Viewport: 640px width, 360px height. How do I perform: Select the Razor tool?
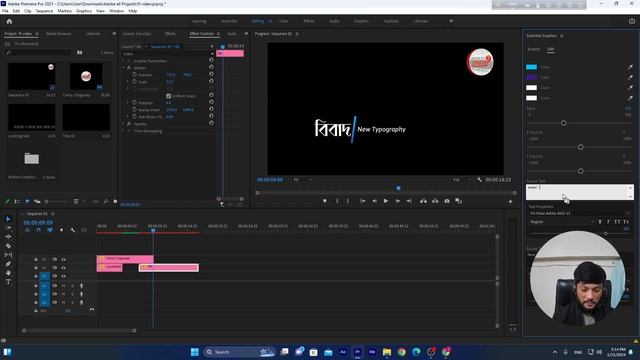(8, 246)
